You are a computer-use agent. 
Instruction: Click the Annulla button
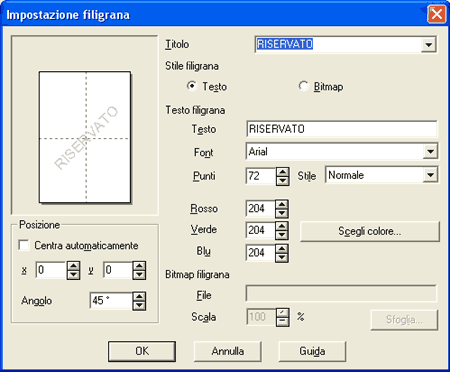tap(228, 351)
